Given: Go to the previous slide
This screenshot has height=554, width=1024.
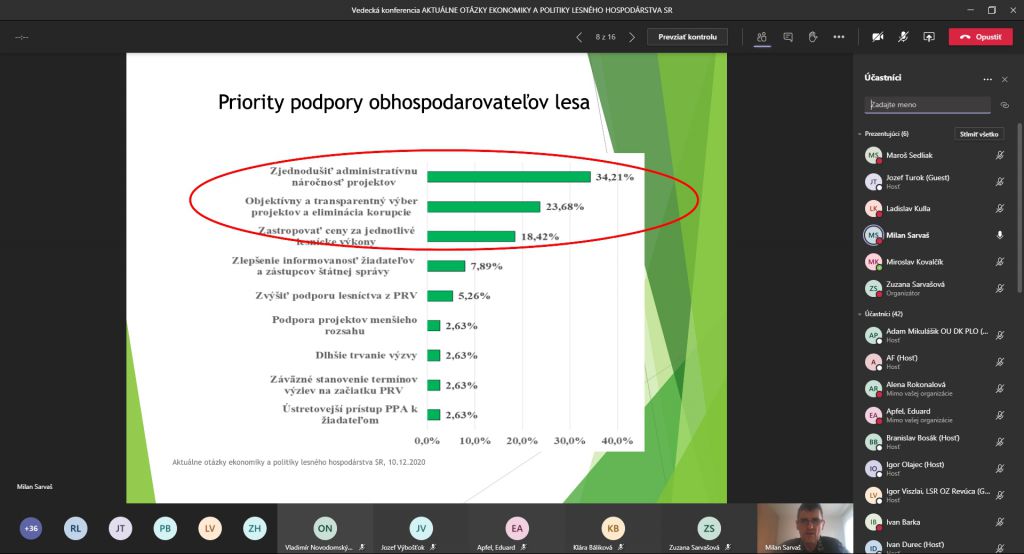Looking at the screenshot, I should (x=579, y=37).
